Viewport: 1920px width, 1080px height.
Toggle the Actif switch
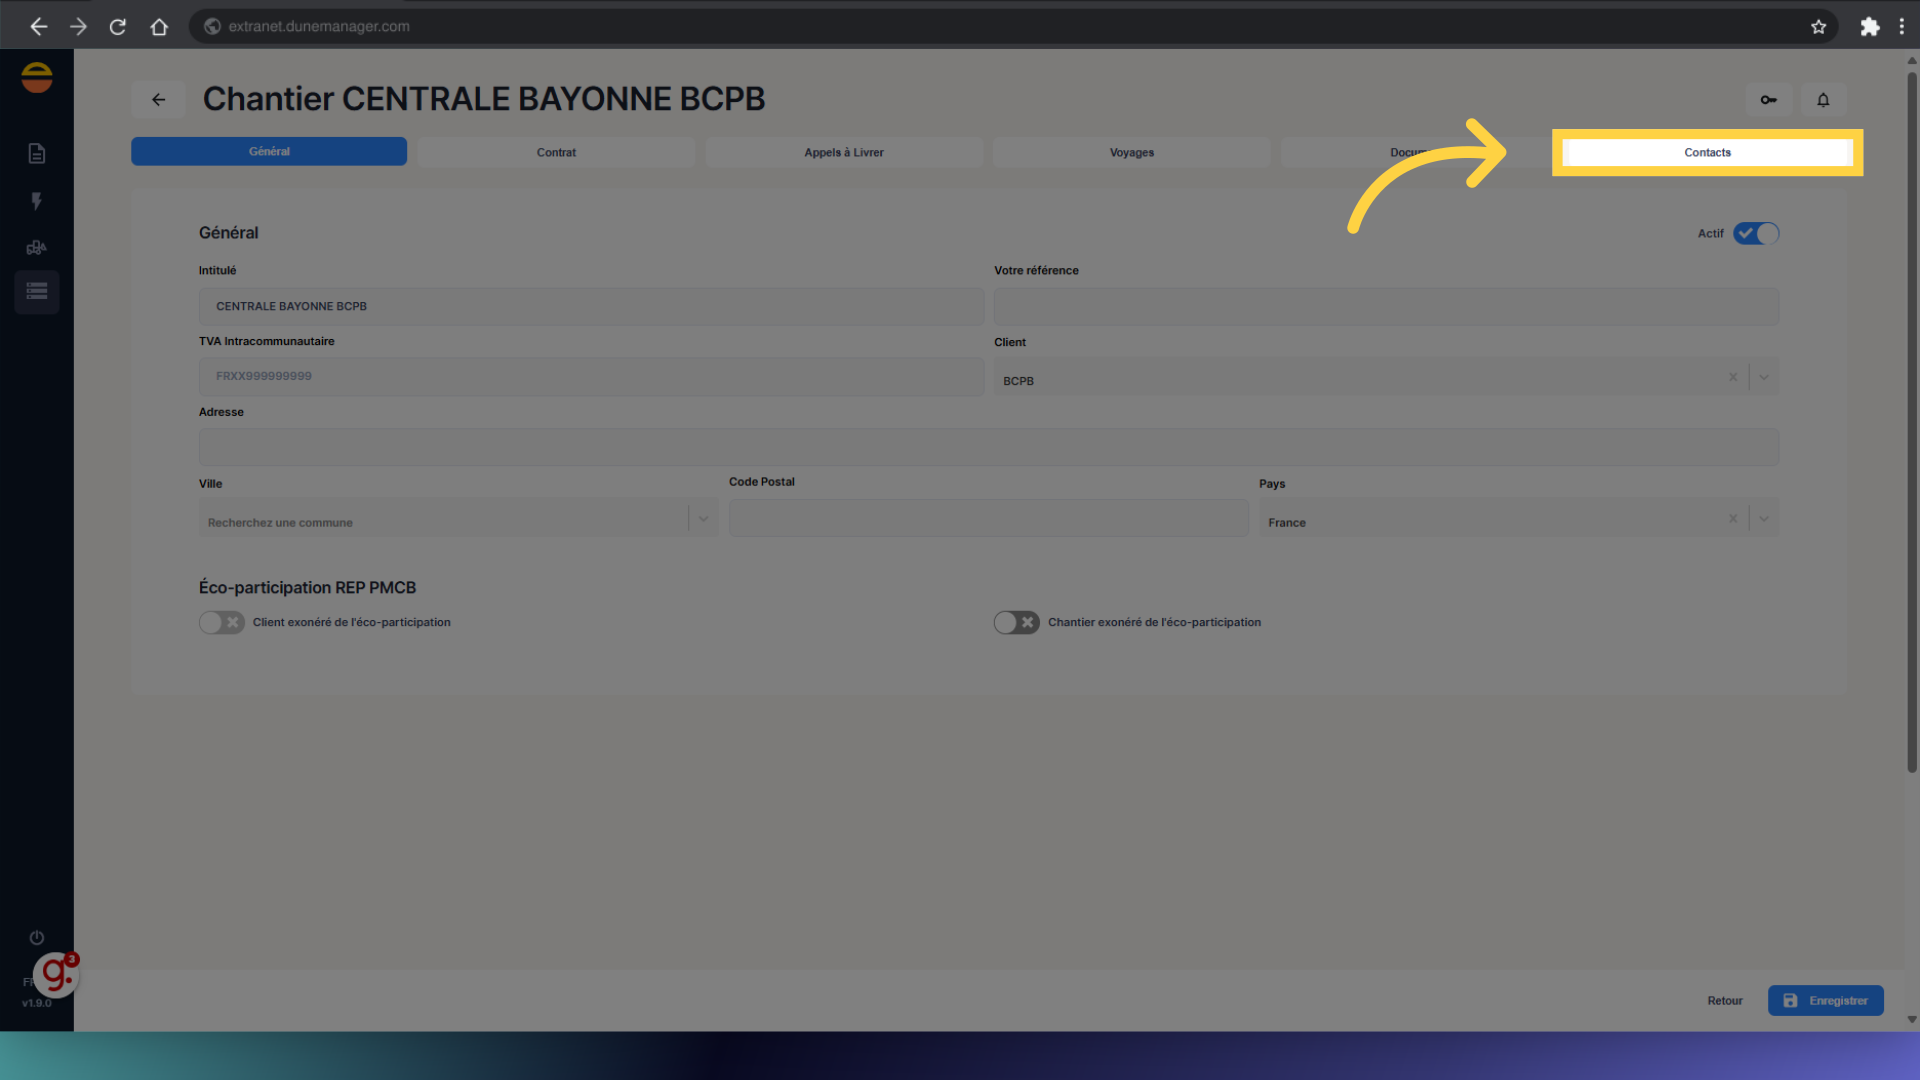pos(1756,233)
